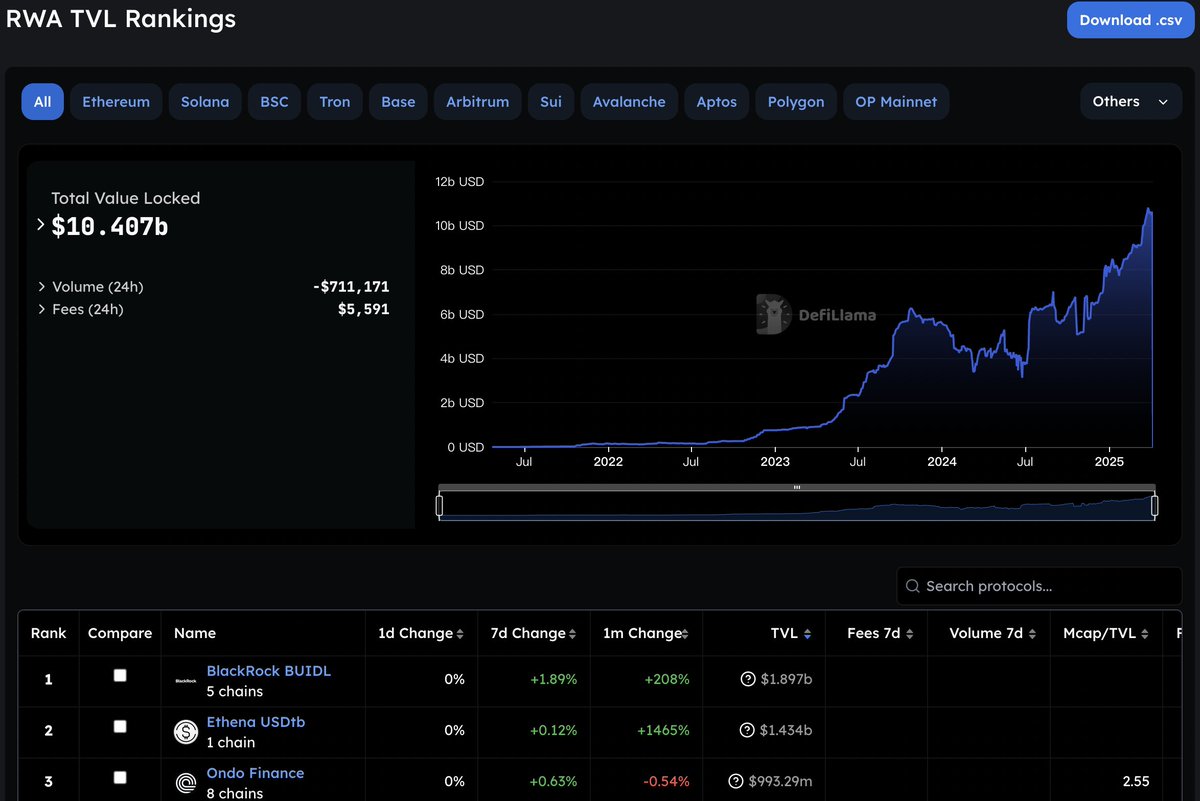
Task: Filter rankings by Tron
Action: (x=335, y=102)
